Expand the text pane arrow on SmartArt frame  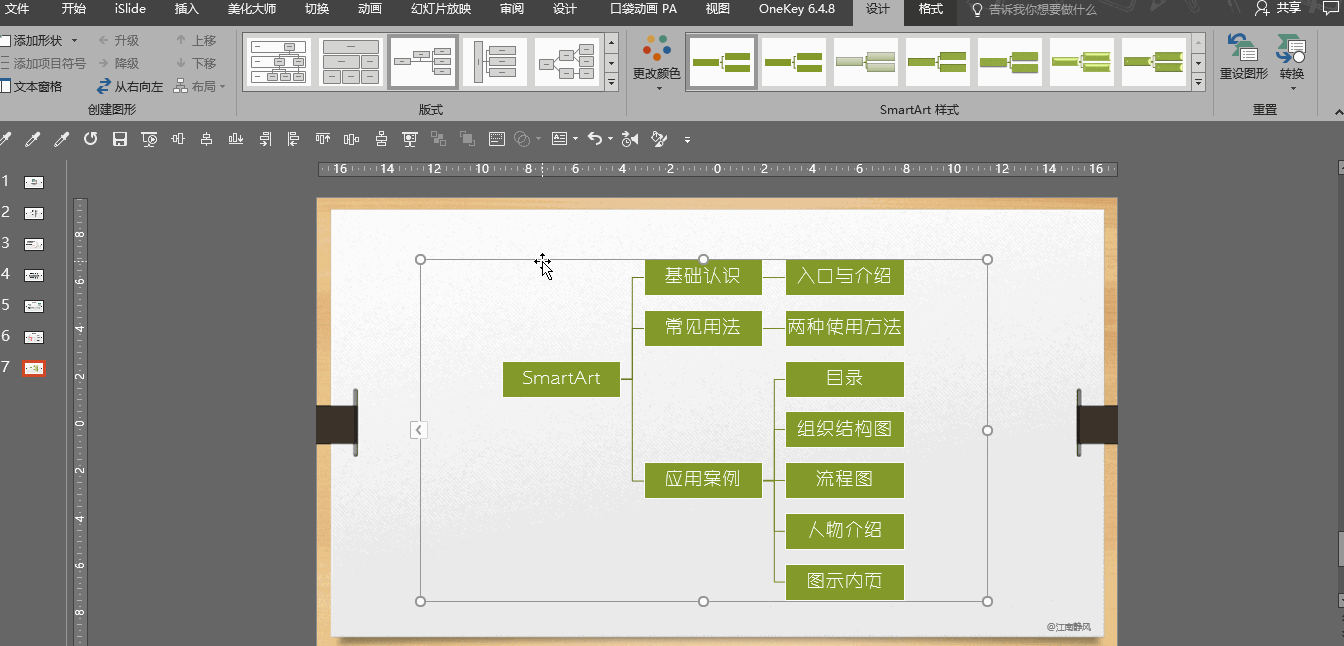(x=419, y=430)
